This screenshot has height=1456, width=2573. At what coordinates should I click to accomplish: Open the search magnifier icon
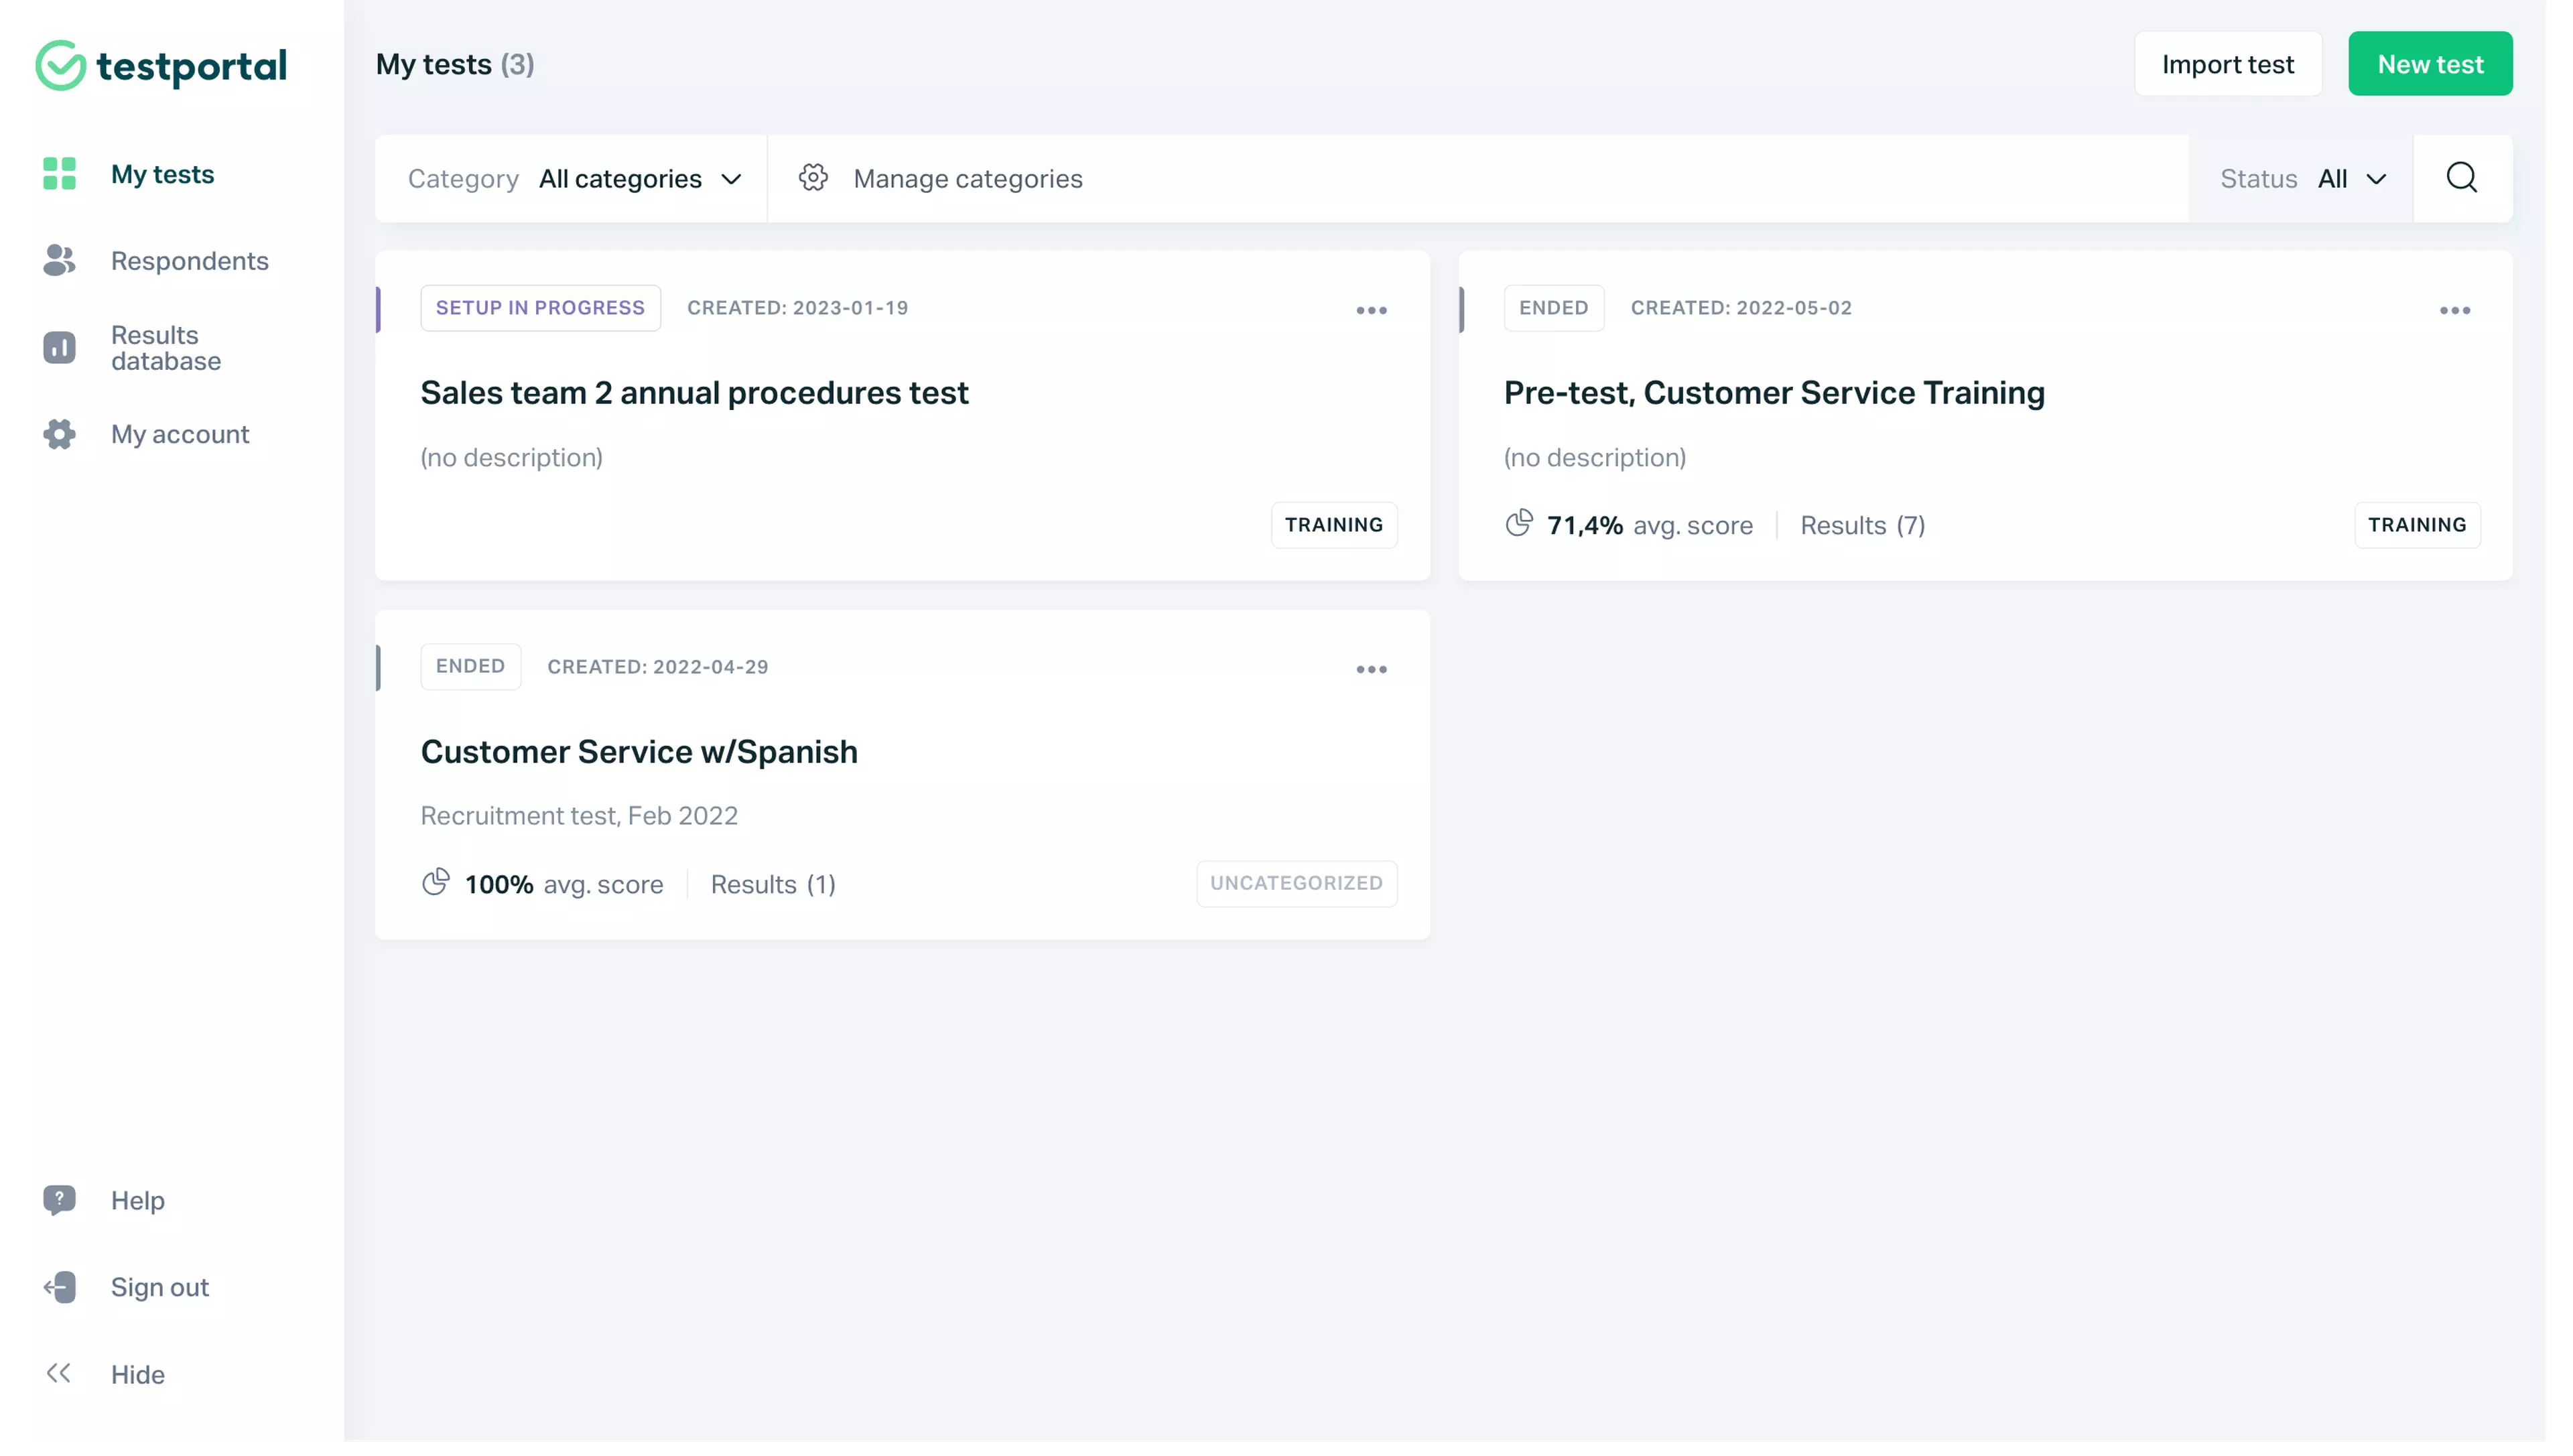(x=2463, y=178)
